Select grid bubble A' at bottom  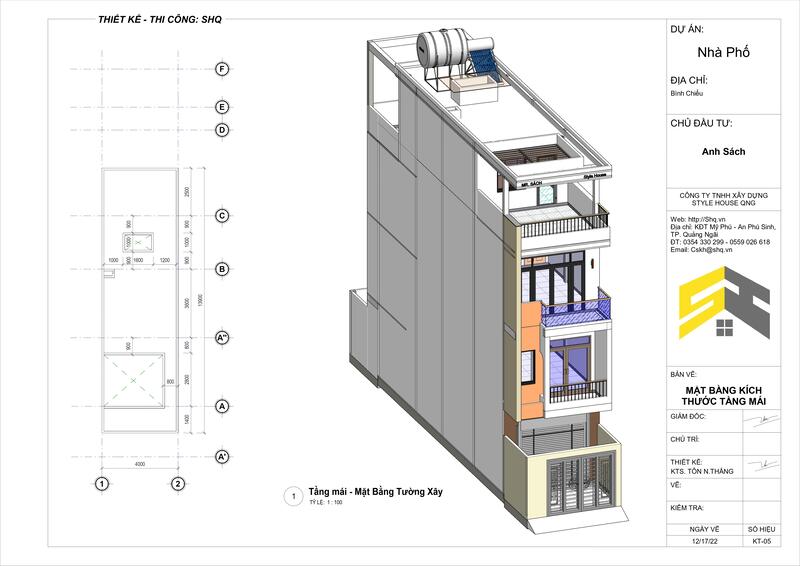pyautogui.click(x=222, y=457)
